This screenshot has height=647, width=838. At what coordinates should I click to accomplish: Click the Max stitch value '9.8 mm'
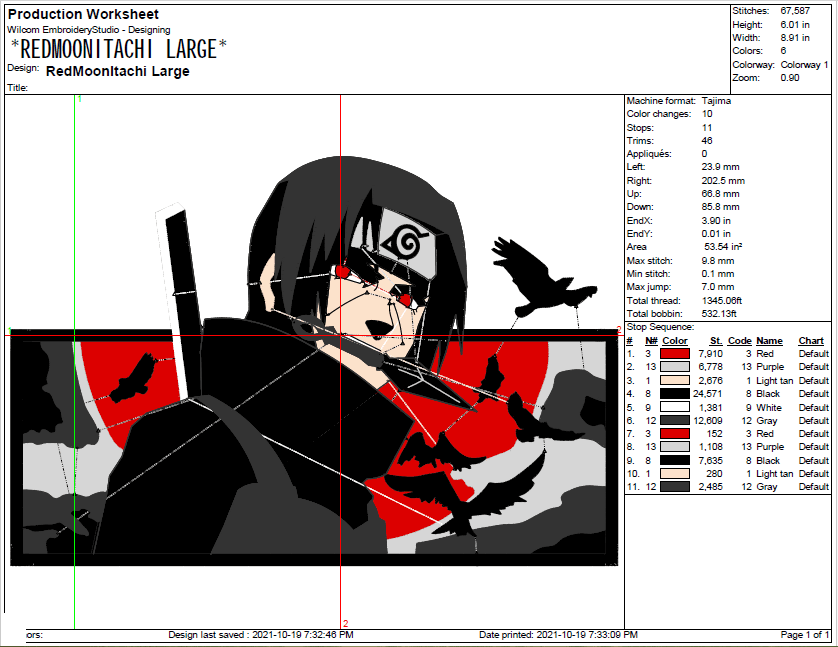click(x=718, y=261)
